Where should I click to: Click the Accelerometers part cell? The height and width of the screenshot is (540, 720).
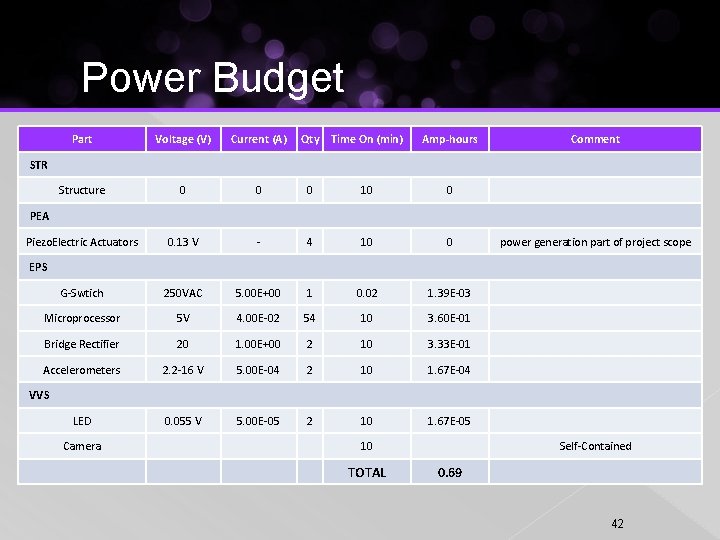pos(82,370)
